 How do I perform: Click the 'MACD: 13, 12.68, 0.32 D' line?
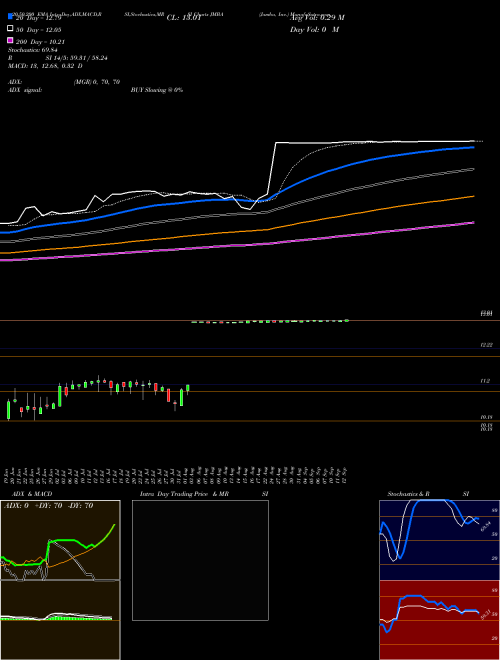pos(45,66)
